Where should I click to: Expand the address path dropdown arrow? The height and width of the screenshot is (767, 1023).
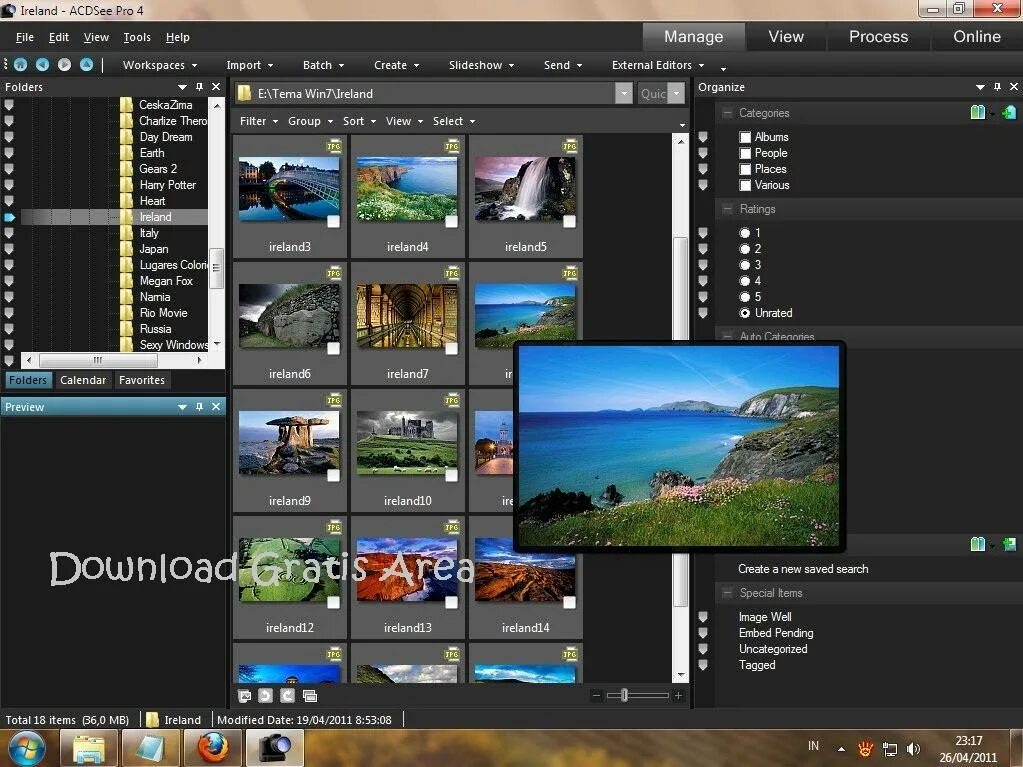(624, 93)
